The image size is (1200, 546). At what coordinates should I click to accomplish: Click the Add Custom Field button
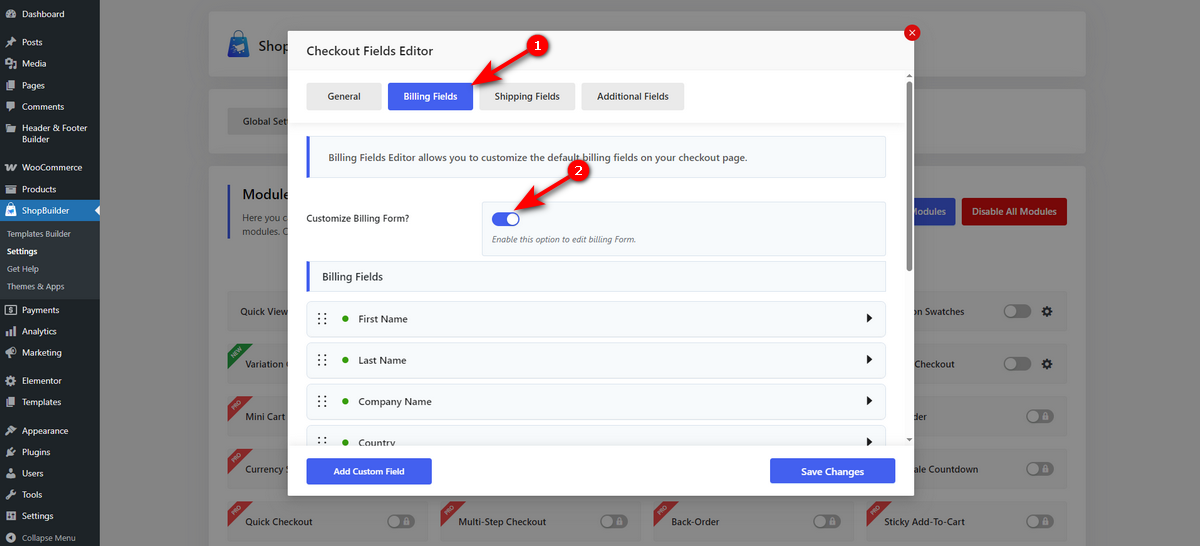click(369, 471)
